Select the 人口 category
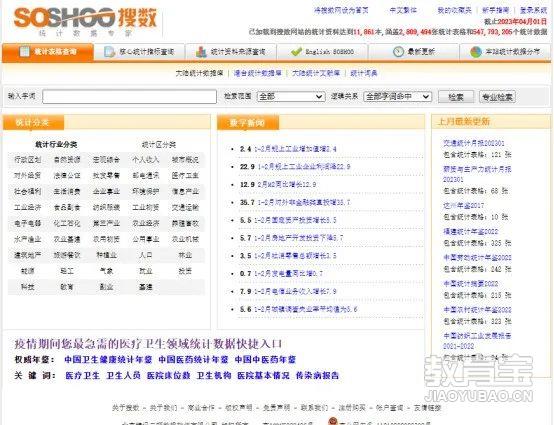554x425 pixels. click(x=146, y=255)
